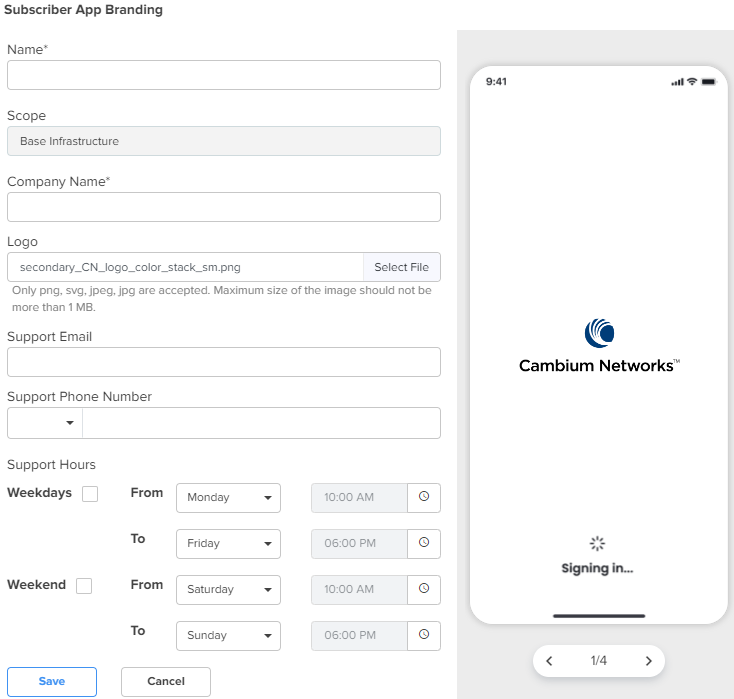Screen dimensions: 734x699
Task: Open clock picker for Weekend To time
Action: coord(423,635)
